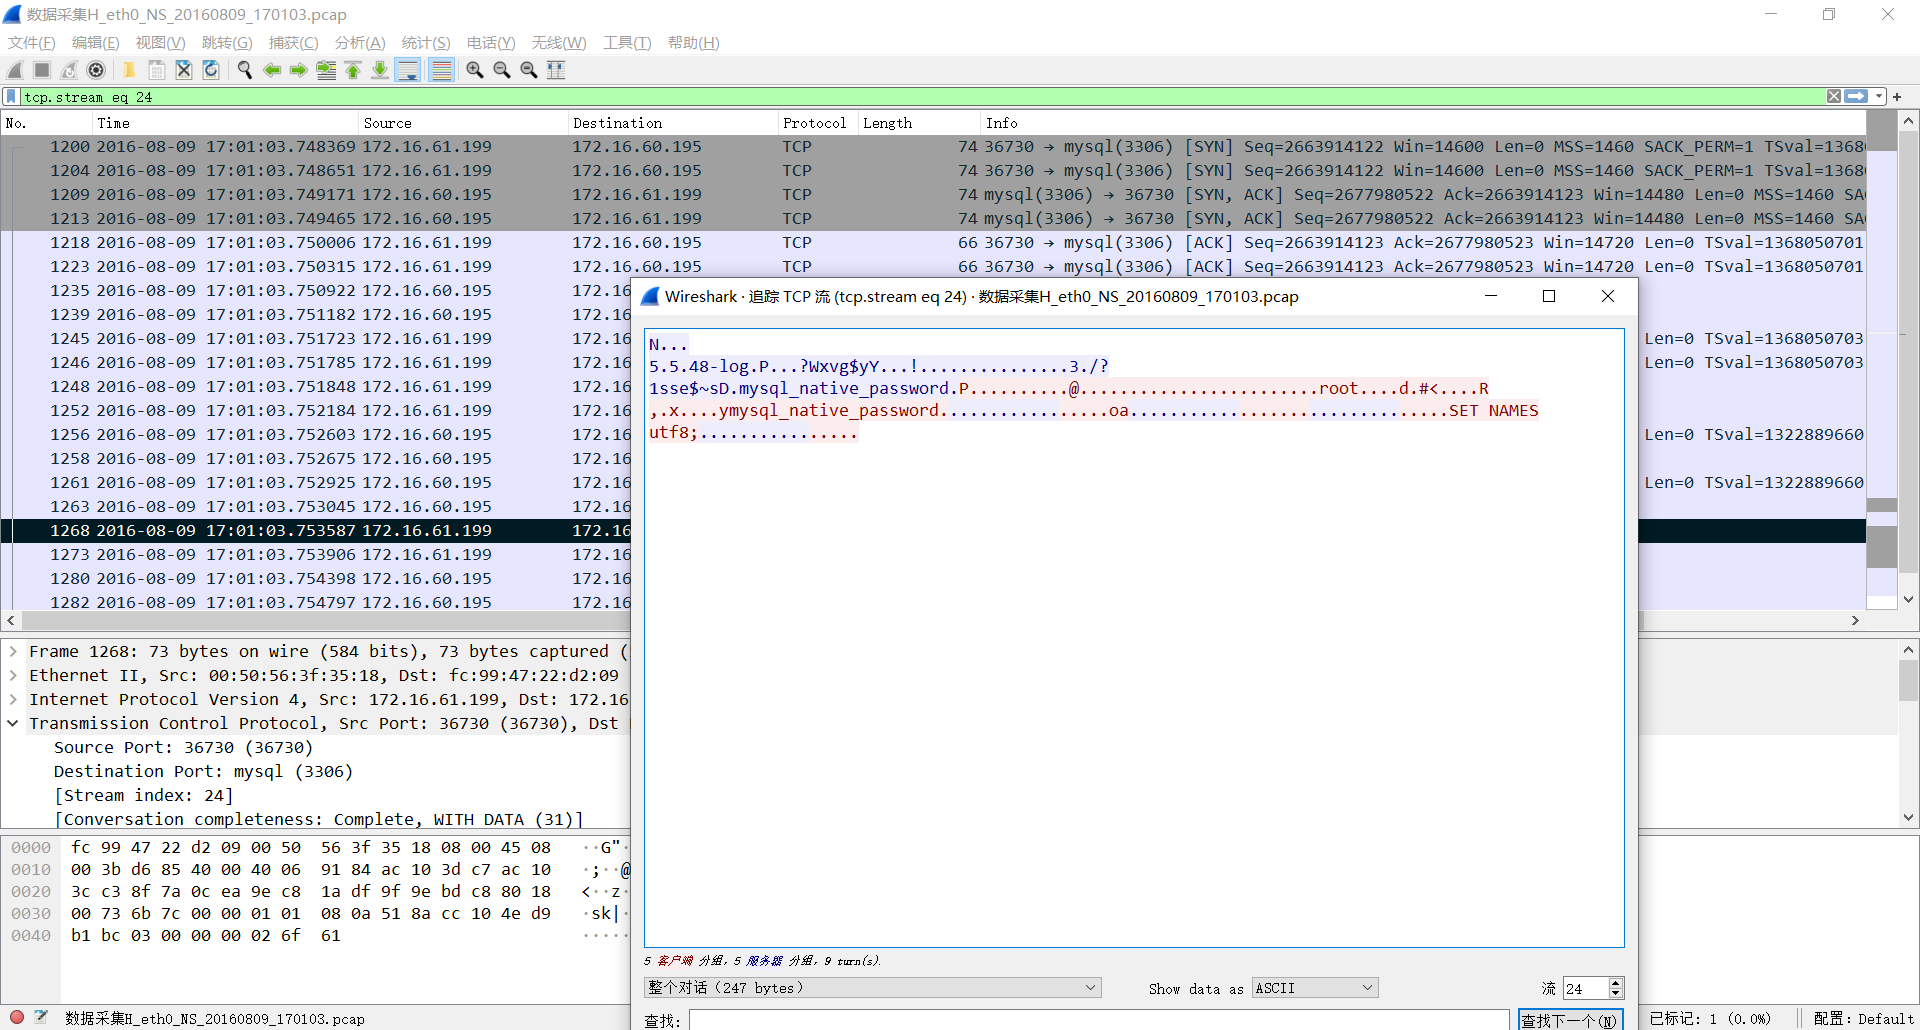Open the 统计(S) Statistics menu

point(425,43)
